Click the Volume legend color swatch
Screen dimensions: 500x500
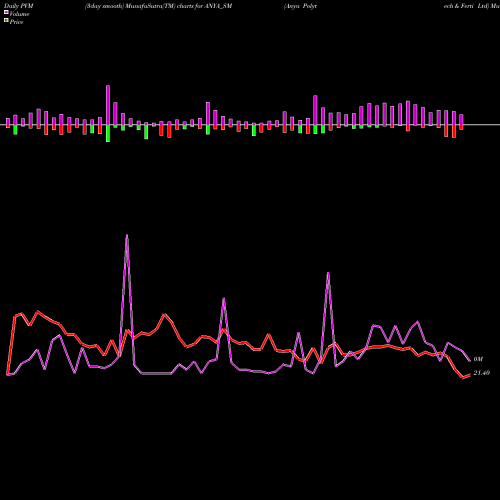(x=6, y=12)
